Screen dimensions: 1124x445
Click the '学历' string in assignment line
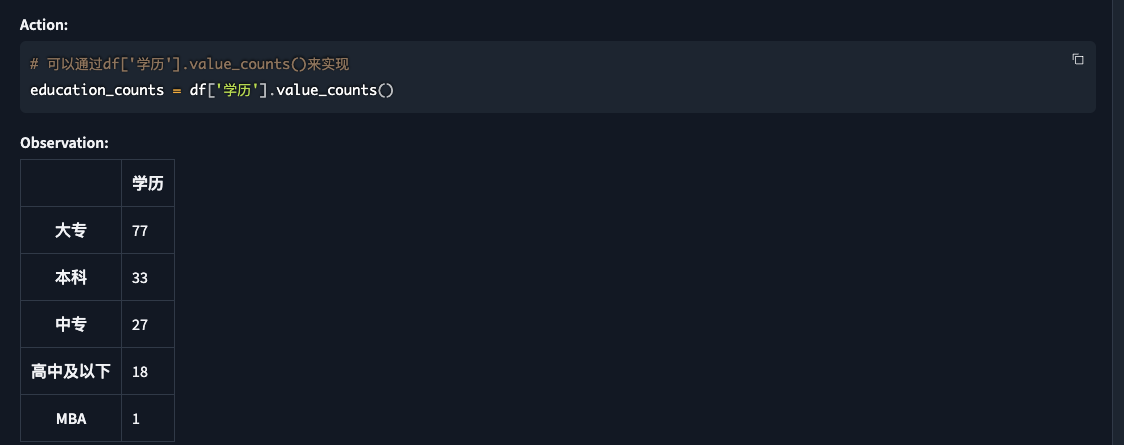pyautogui.click(x=241, y=90)
